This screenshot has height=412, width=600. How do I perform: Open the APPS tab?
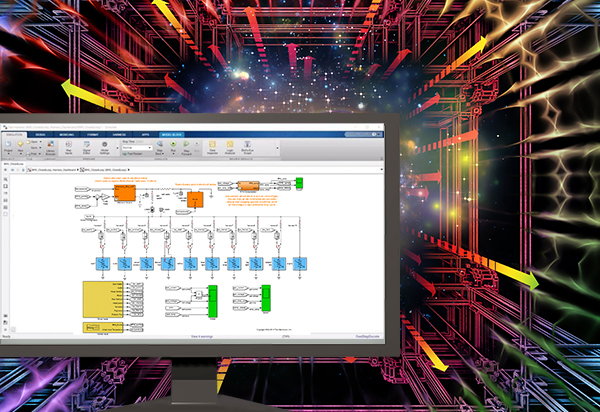[146, 132]
